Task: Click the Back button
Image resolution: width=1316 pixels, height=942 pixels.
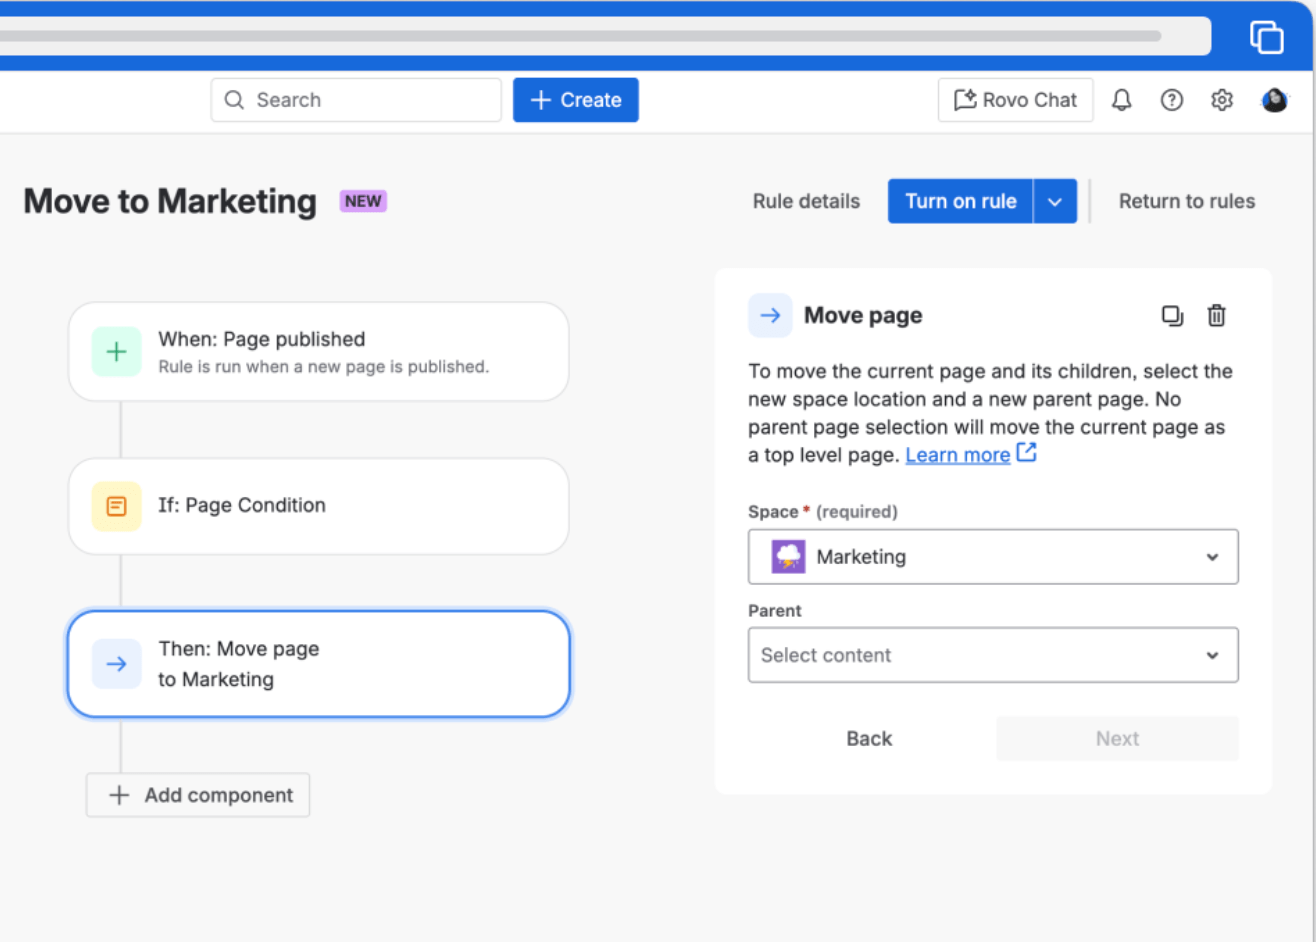Action: (869, 739)
